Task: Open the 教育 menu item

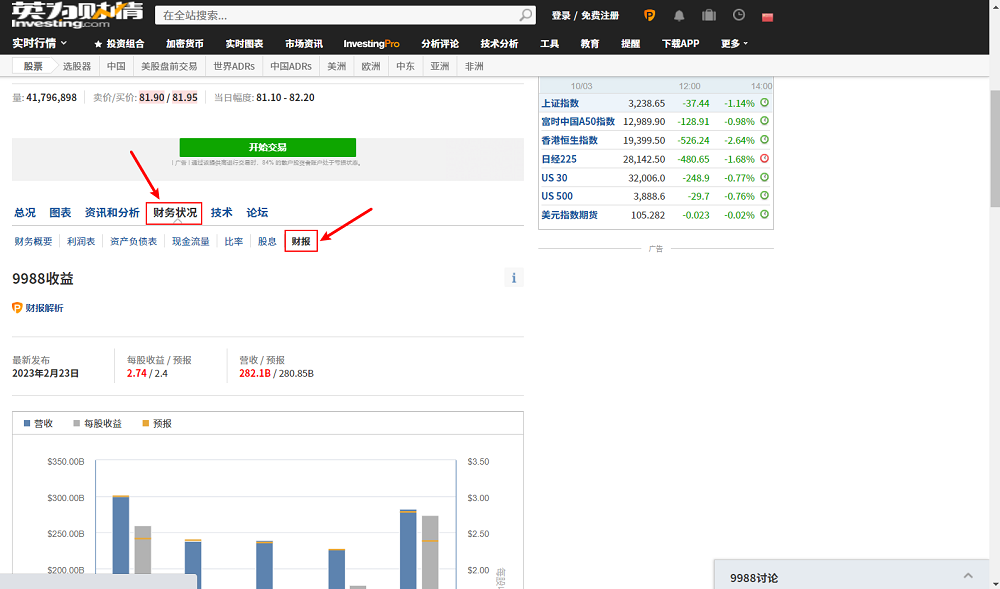Action: coord(590,43)
